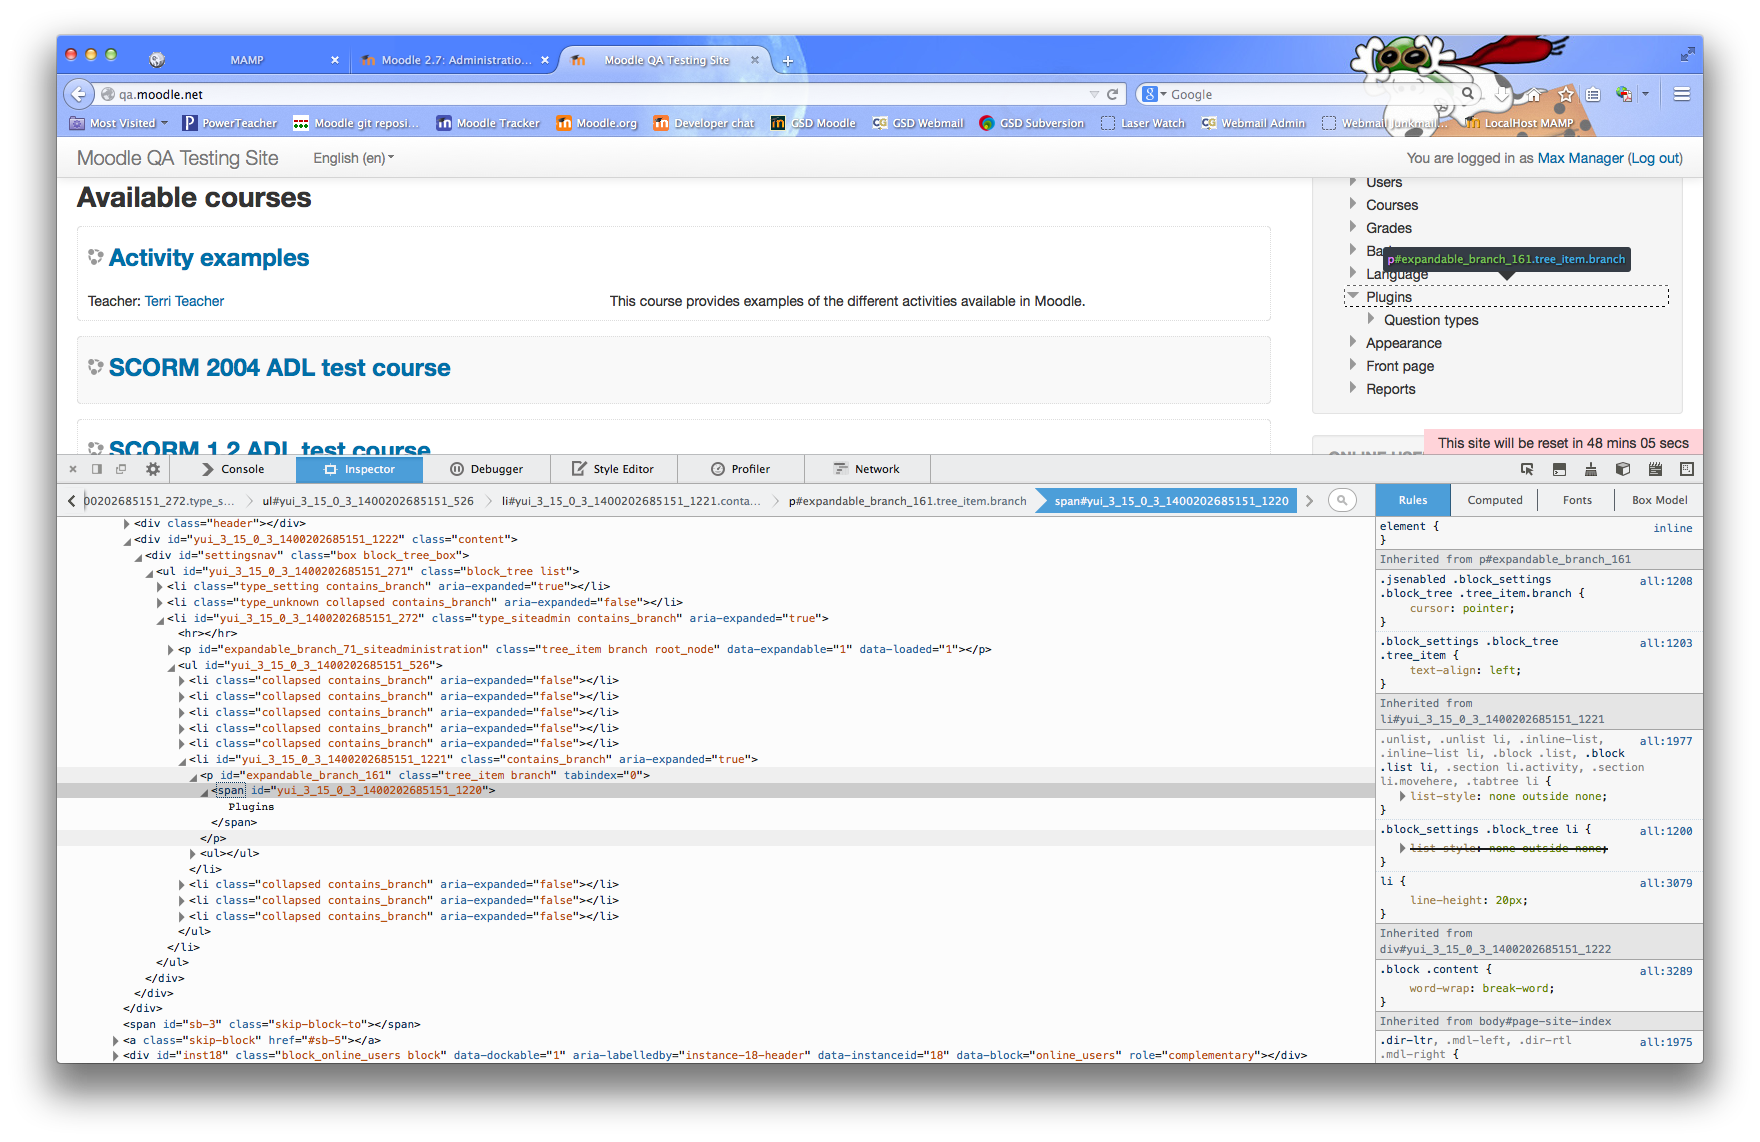The width and height of the screenshot is (1760, 1142).
Task: Open the downloads arrow icon
Action: 1501,94
